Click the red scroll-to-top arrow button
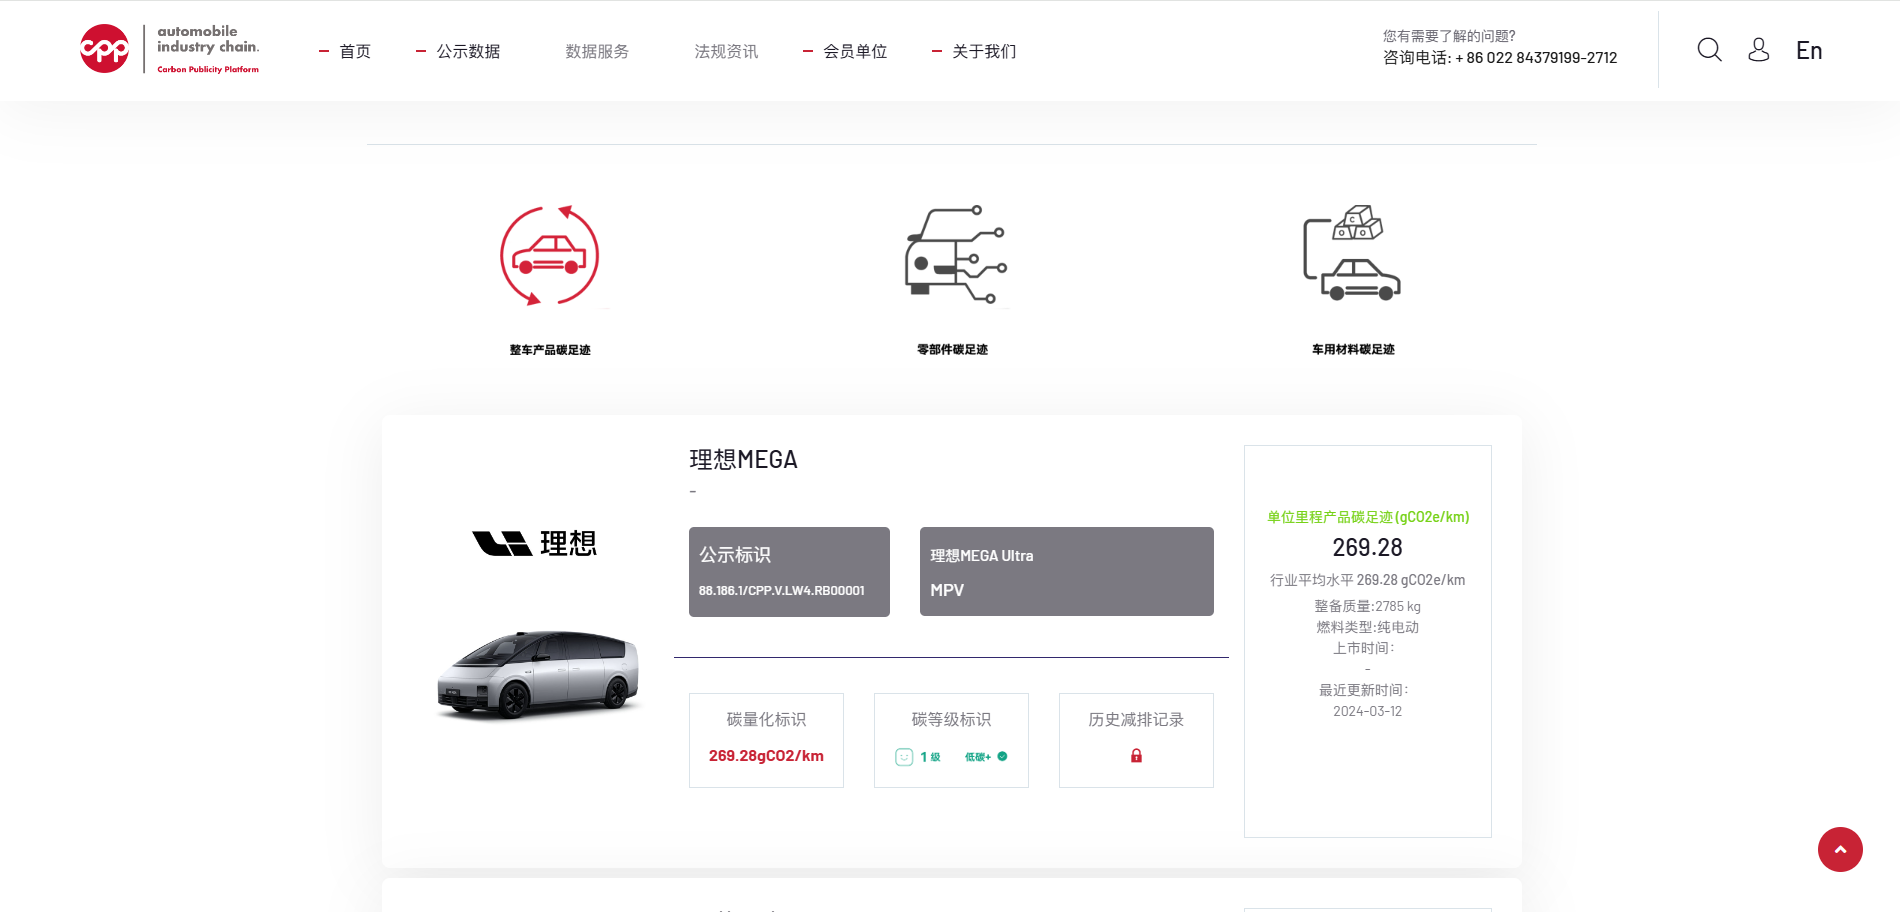The width and height of the screenshot is (1900, 912). [1839, 849]
